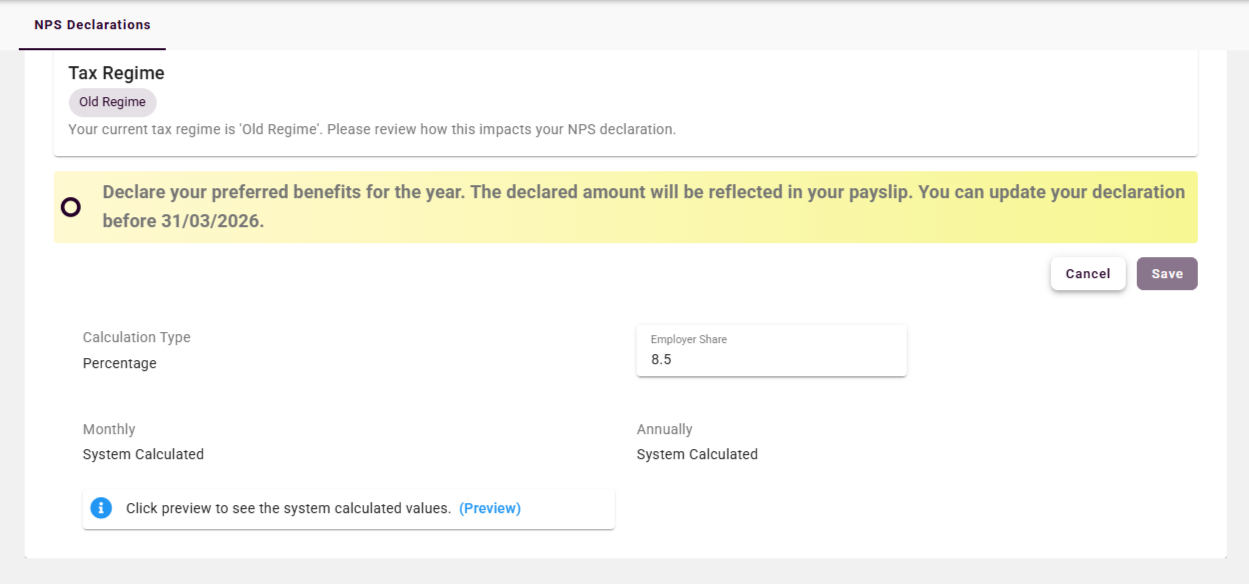Image resolution: width=1249 pixels, height=584 pixels.
Task: Click the Employer Share field label
Action: click(688, 340)
